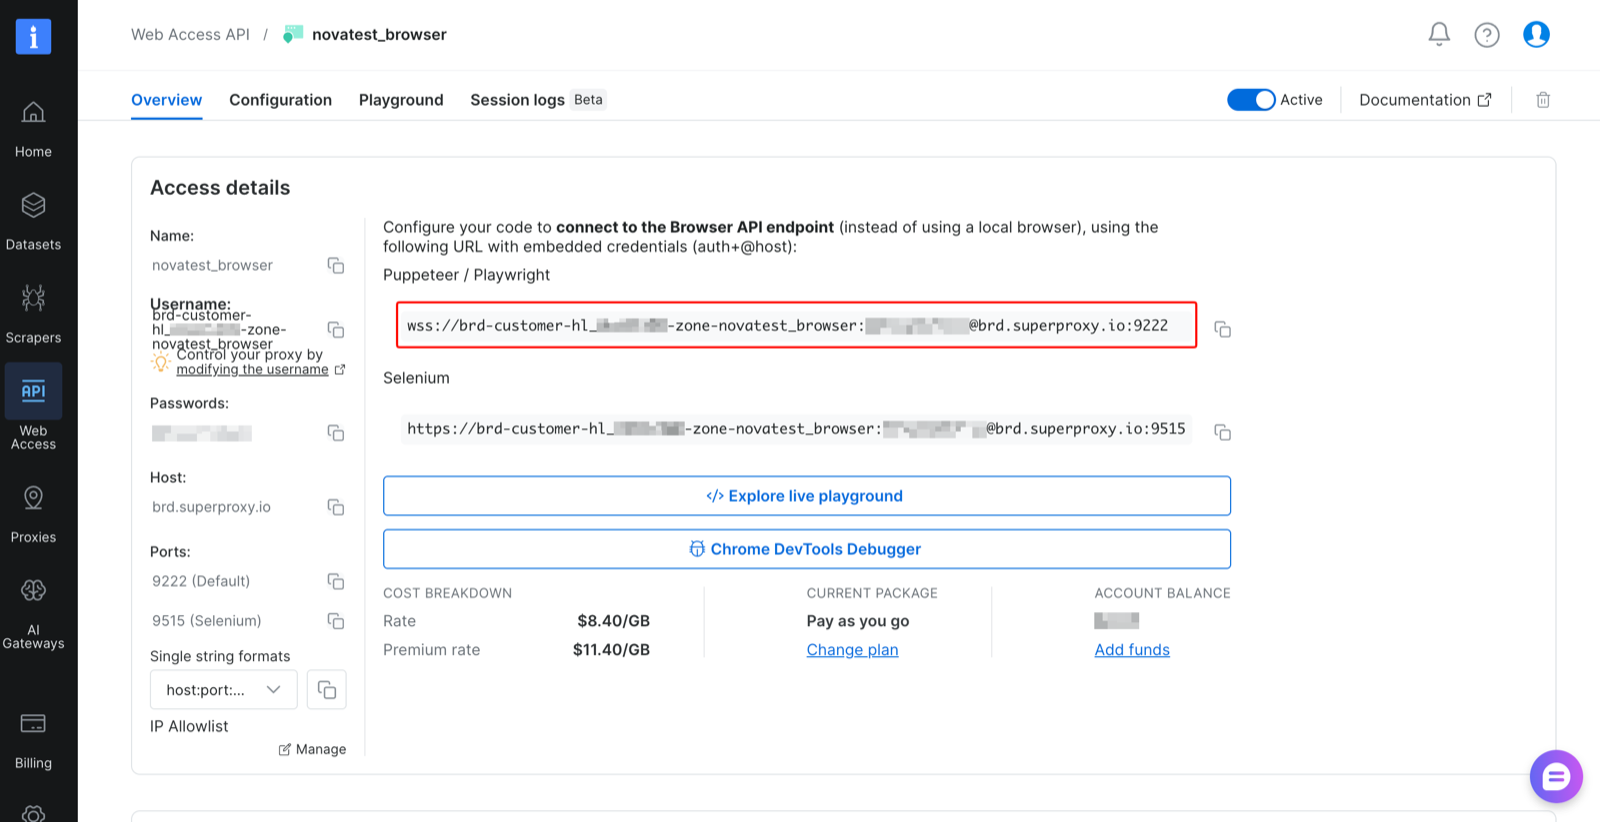Open the user account avatar menu

pos(1536,35)
